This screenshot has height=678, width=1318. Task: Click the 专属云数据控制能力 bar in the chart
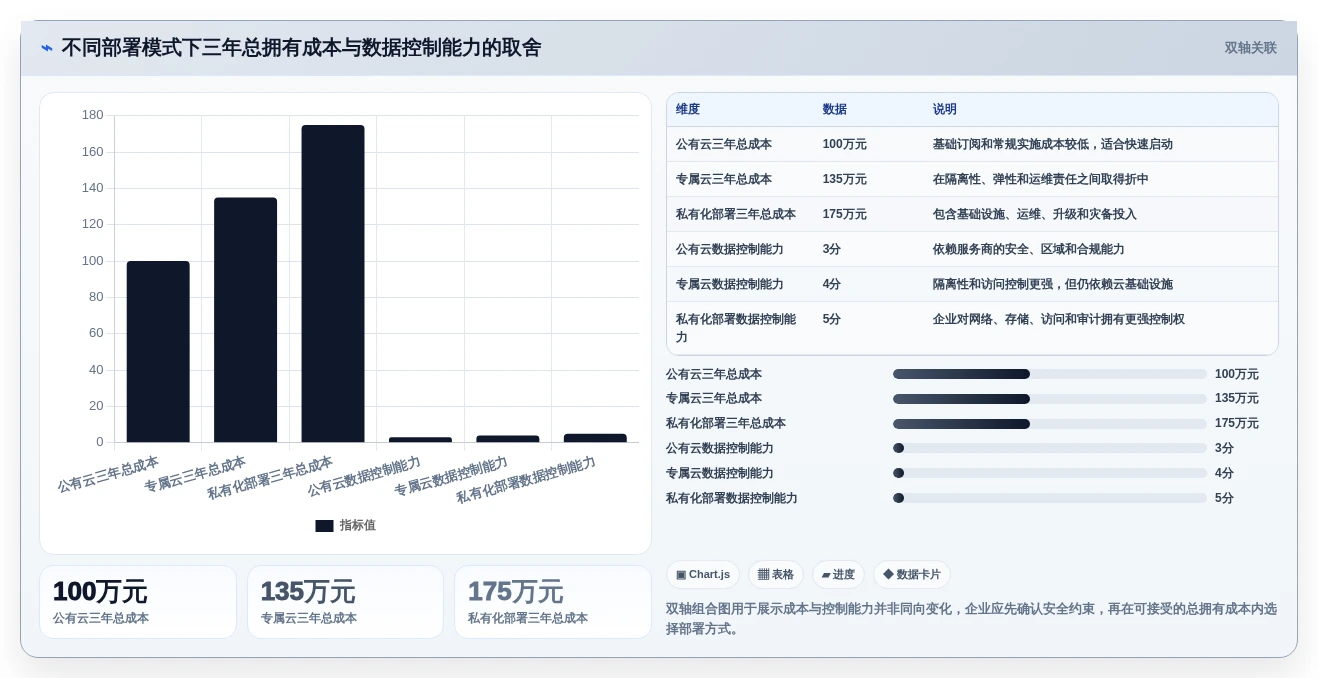pyautogui.click(x=508, y=438)
